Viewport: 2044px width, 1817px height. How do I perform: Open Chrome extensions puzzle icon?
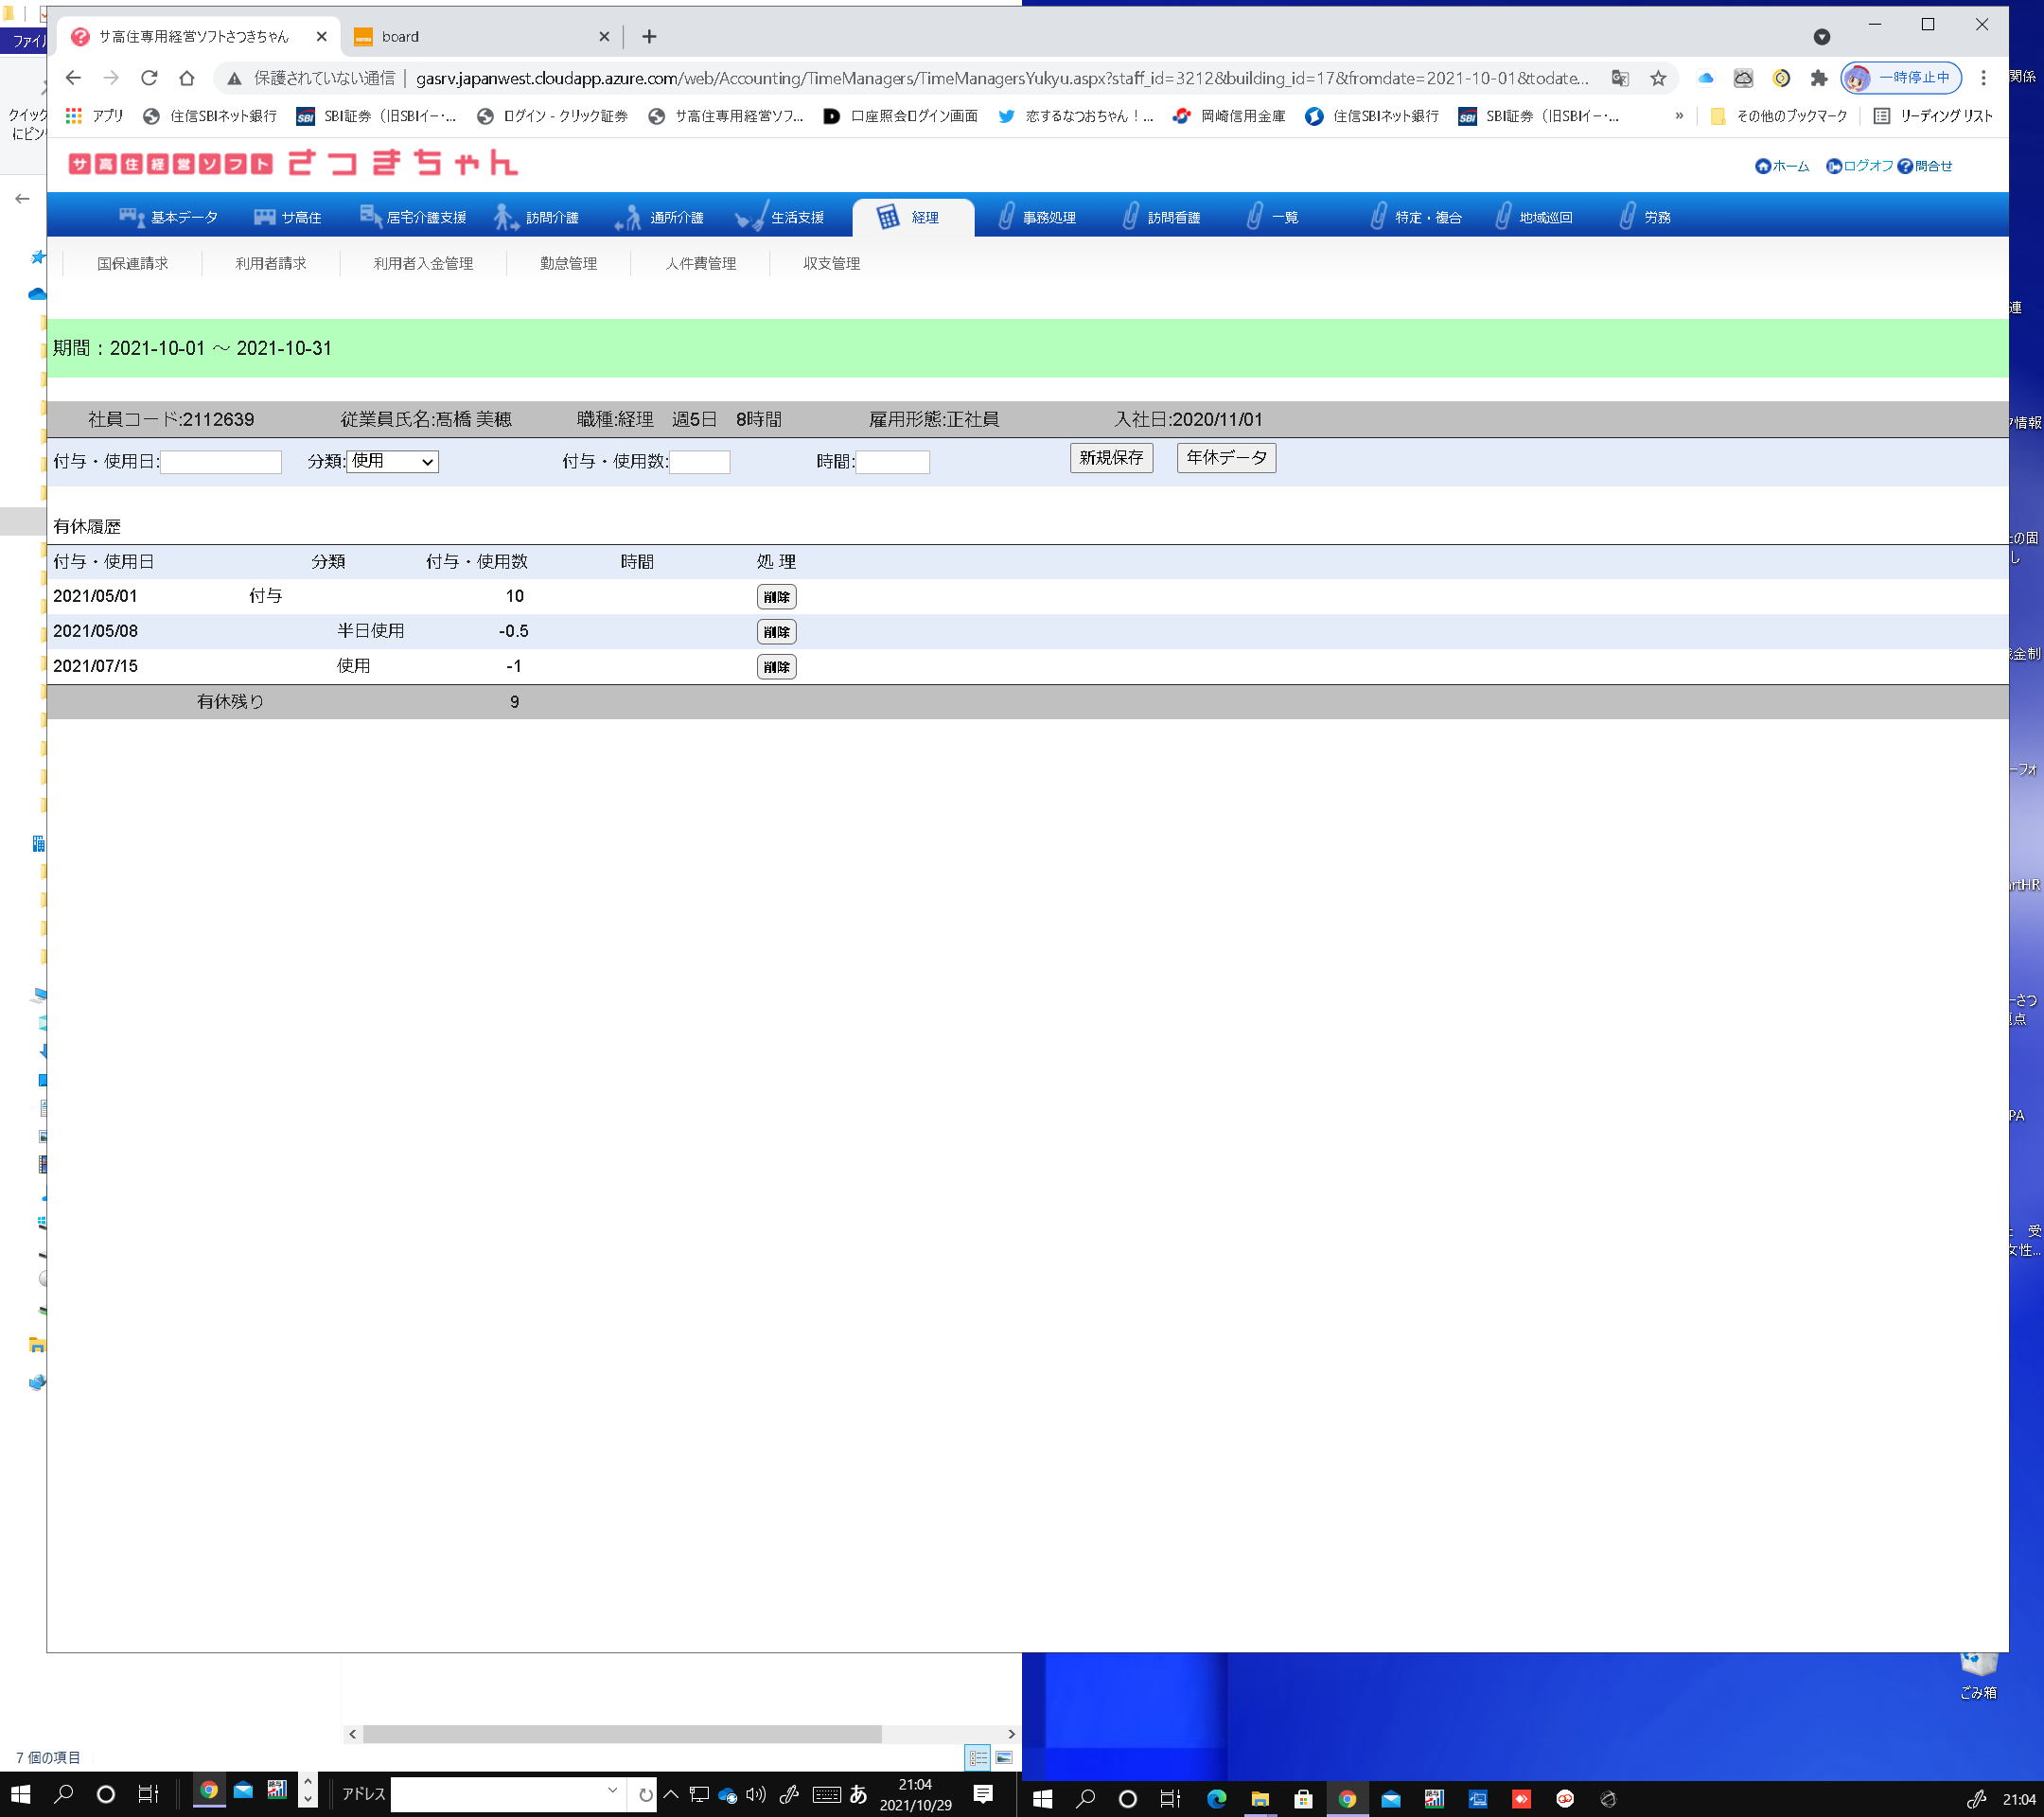(1818, 78)
